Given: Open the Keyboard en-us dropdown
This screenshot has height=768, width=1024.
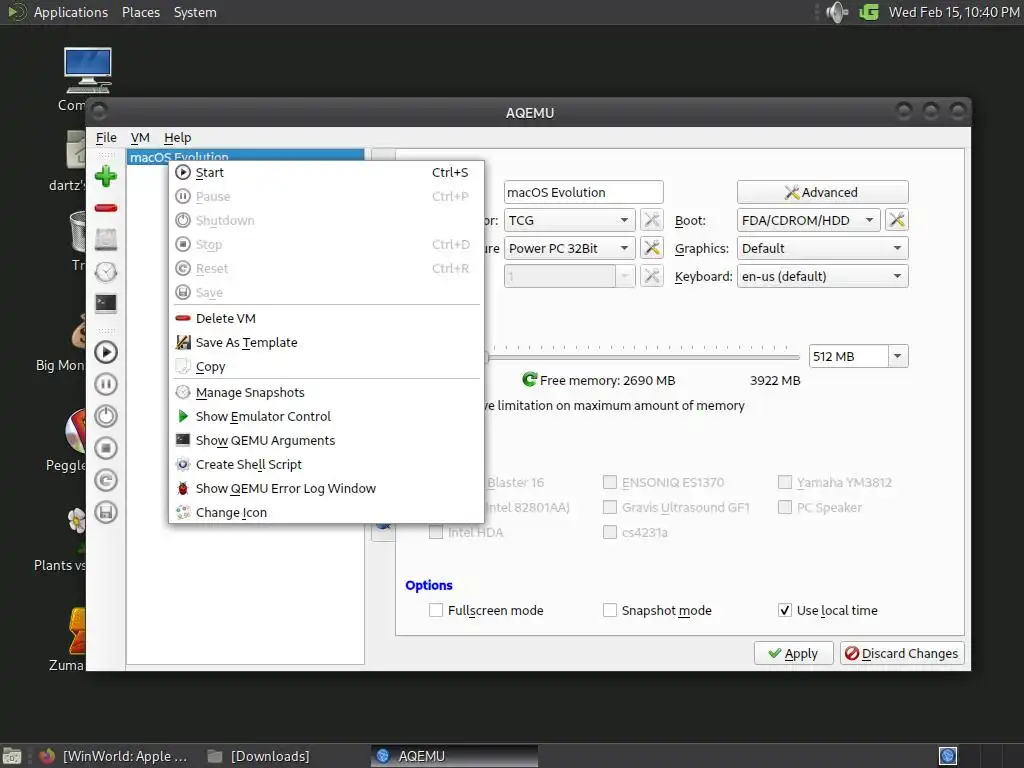Looking at the screenshot, I should click(822, 276).
